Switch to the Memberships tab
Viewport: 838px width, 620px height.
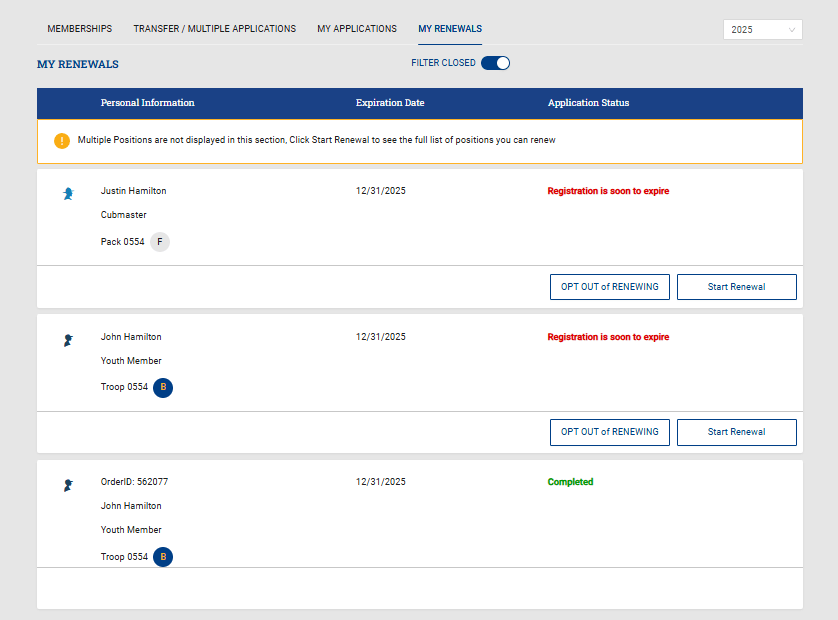tap(80, 29)
